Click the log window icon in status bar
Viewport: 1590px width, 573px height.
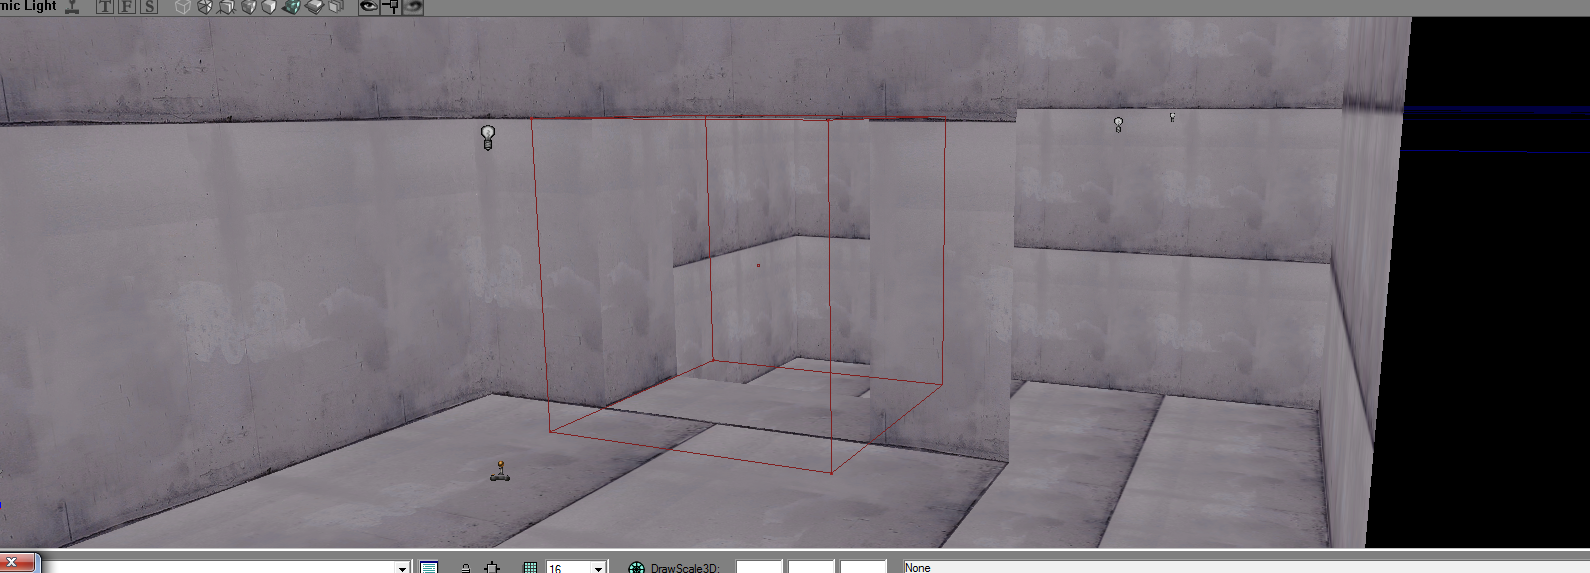(x=429, y=567)
